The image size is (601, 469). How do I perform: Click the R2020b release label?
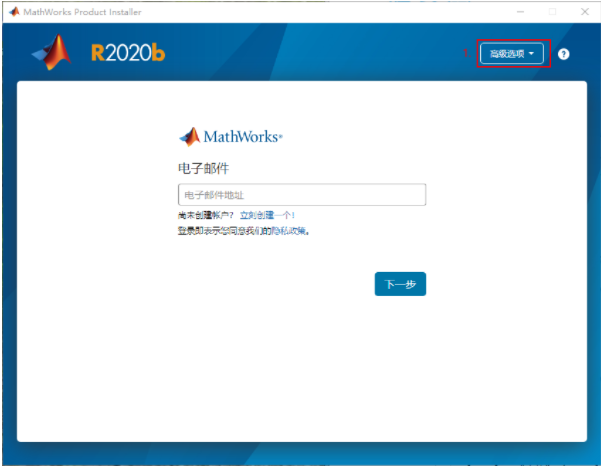pos(128,53)
